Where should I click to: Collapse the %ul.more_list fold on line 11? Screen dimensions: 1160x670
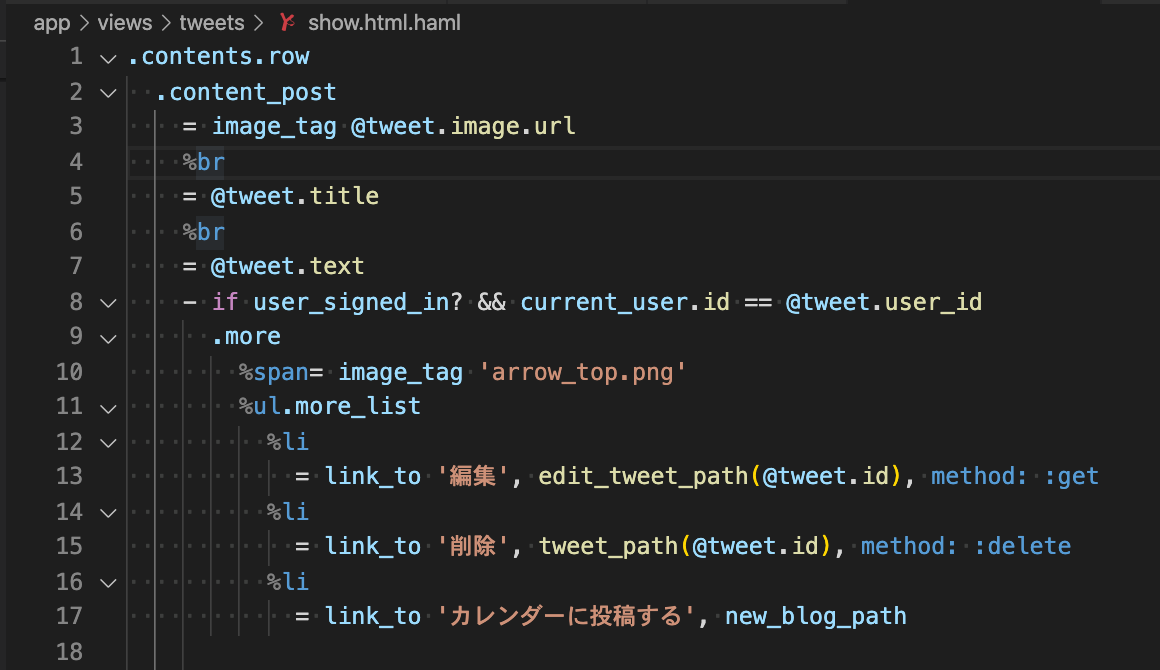click(x=108, y=408)
